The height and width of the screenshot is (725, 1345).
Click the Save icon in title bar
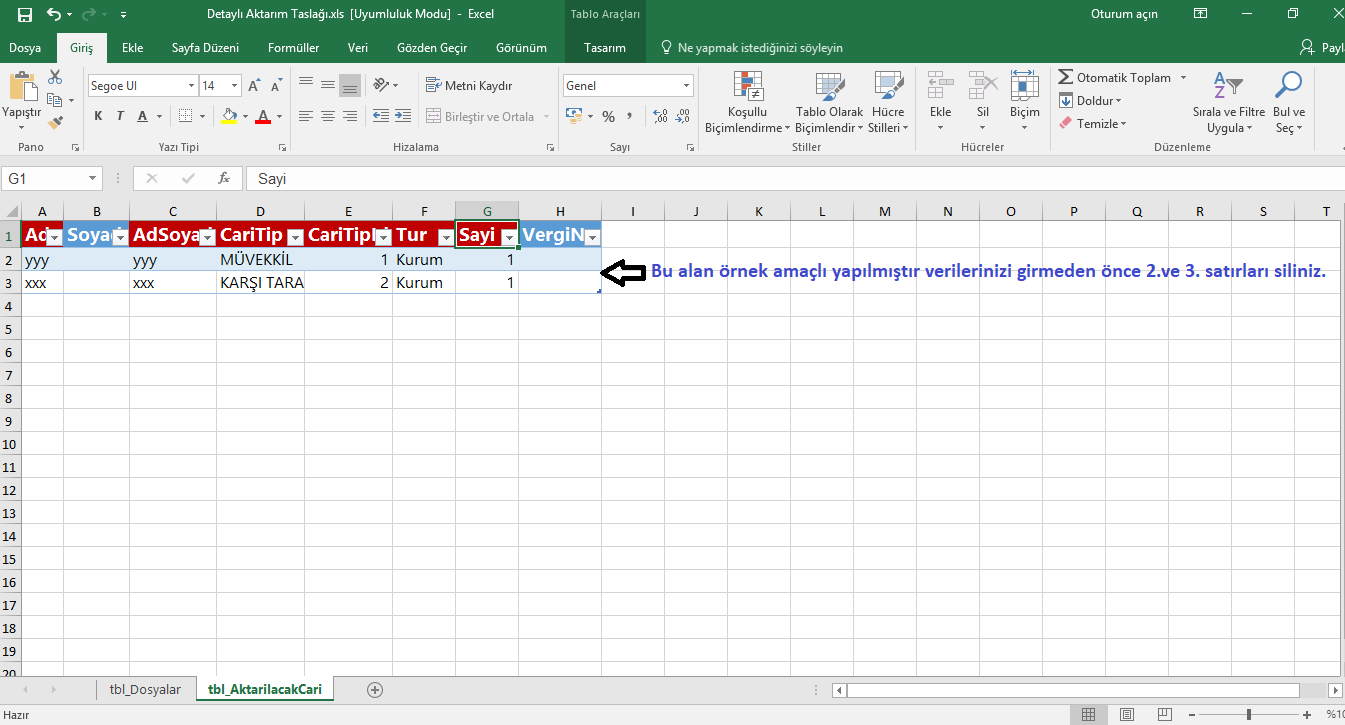point(25,15)
